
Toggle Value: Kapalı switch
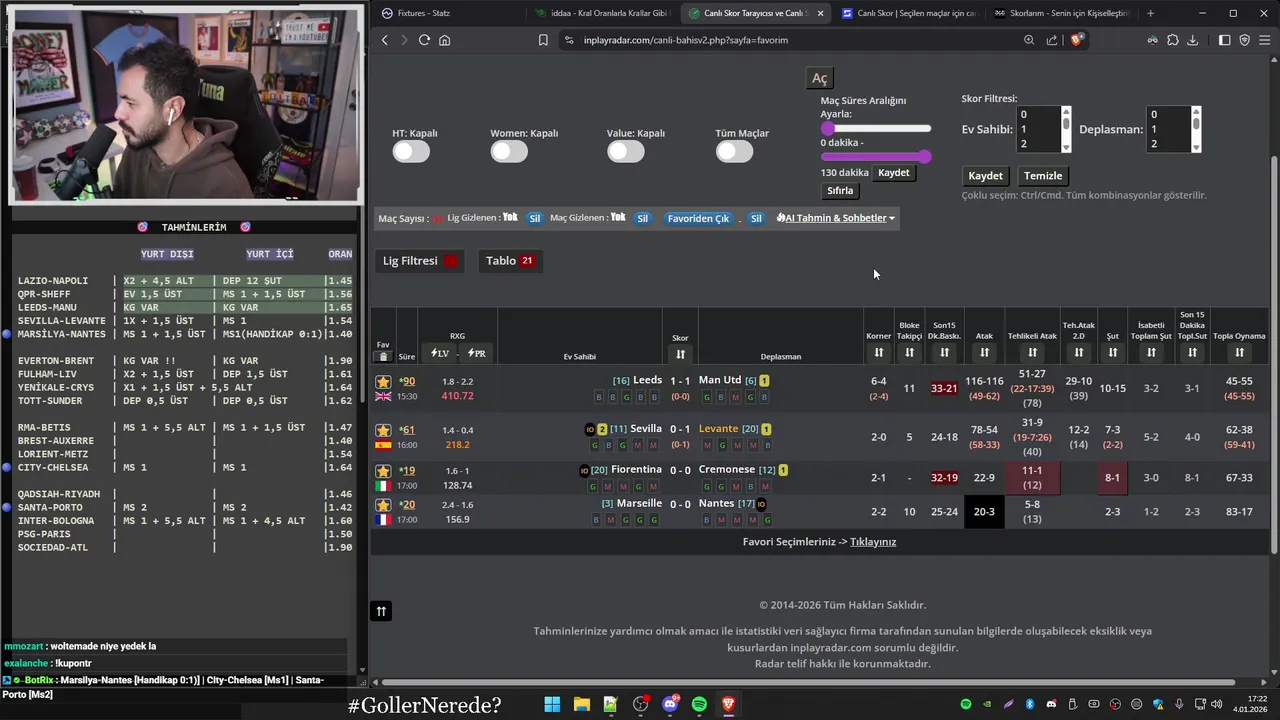pyautogui.click(x=626, y=152)
